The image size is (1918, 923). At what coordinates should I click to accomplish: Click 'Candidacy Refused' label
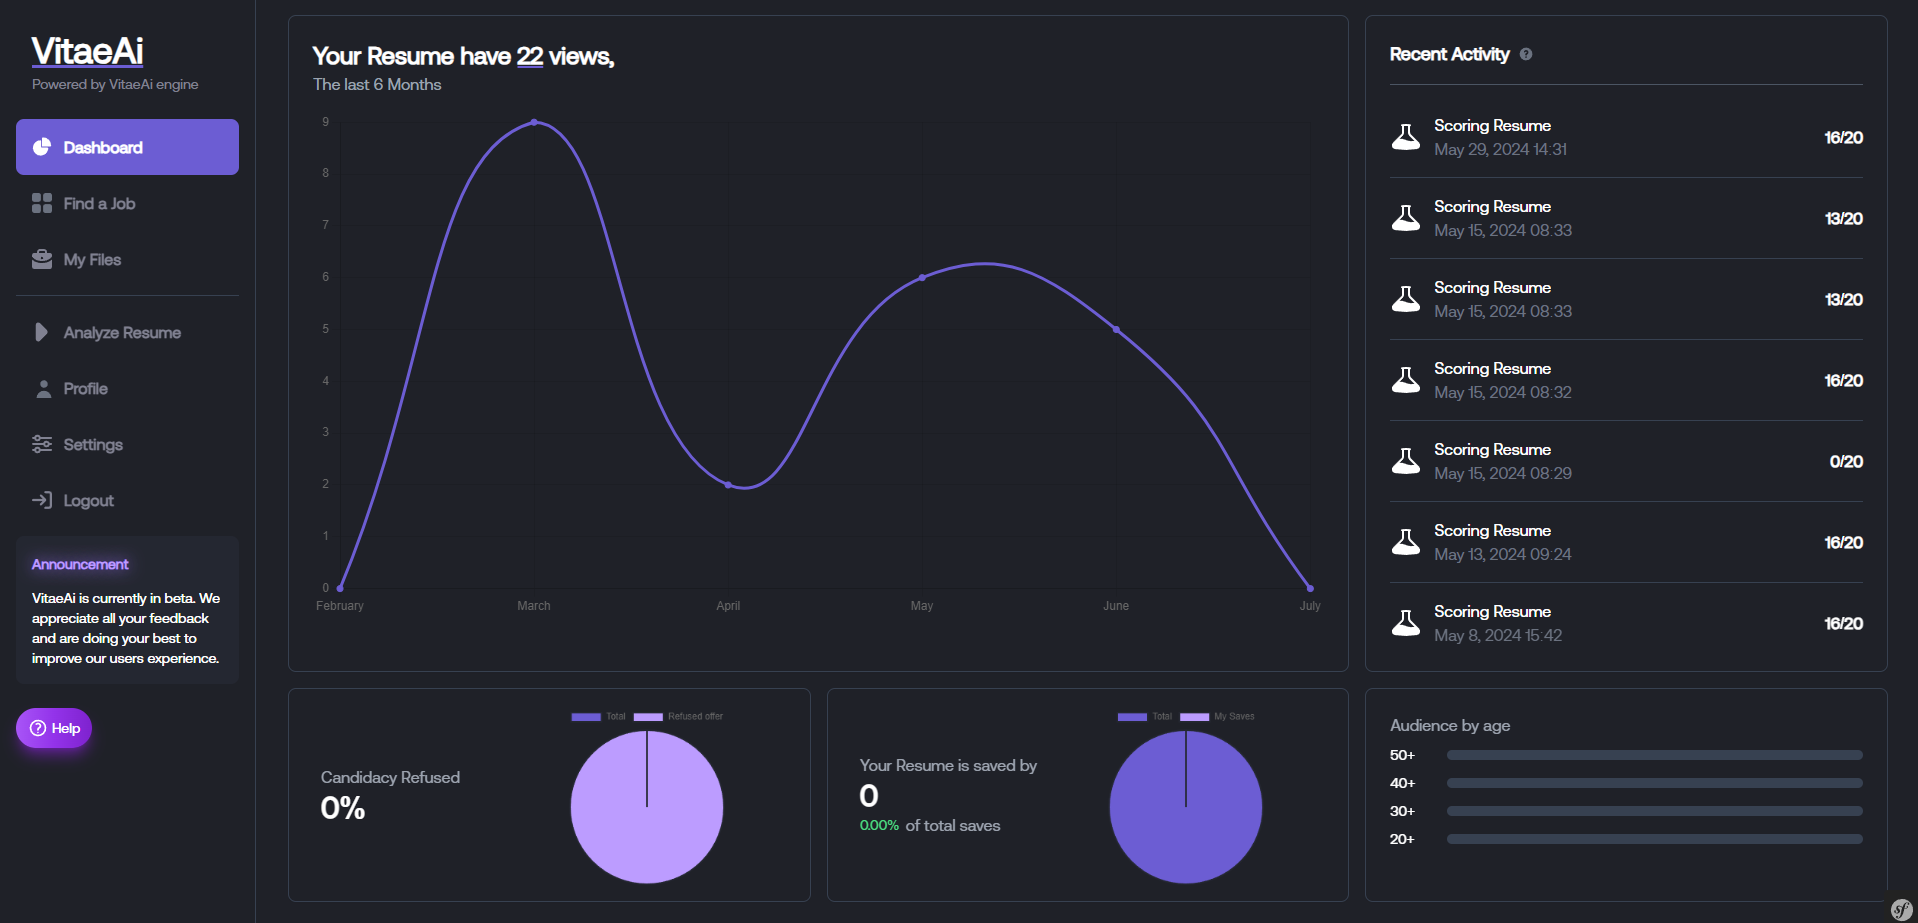click(x=390, y=777)
